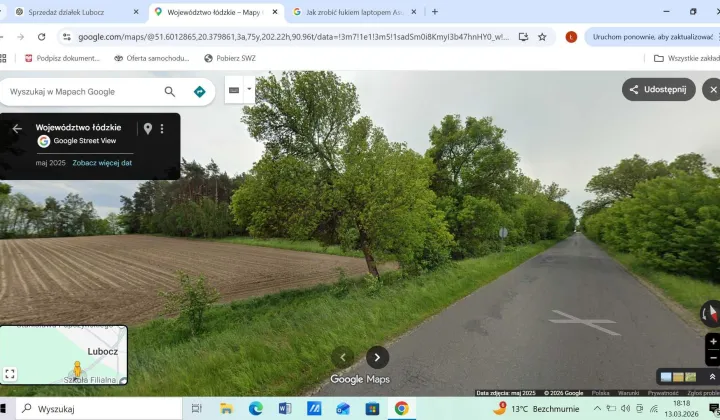Viewport: 720px width, 420px height.
Task: Click the Warunki link in footer
Action: 628,393
